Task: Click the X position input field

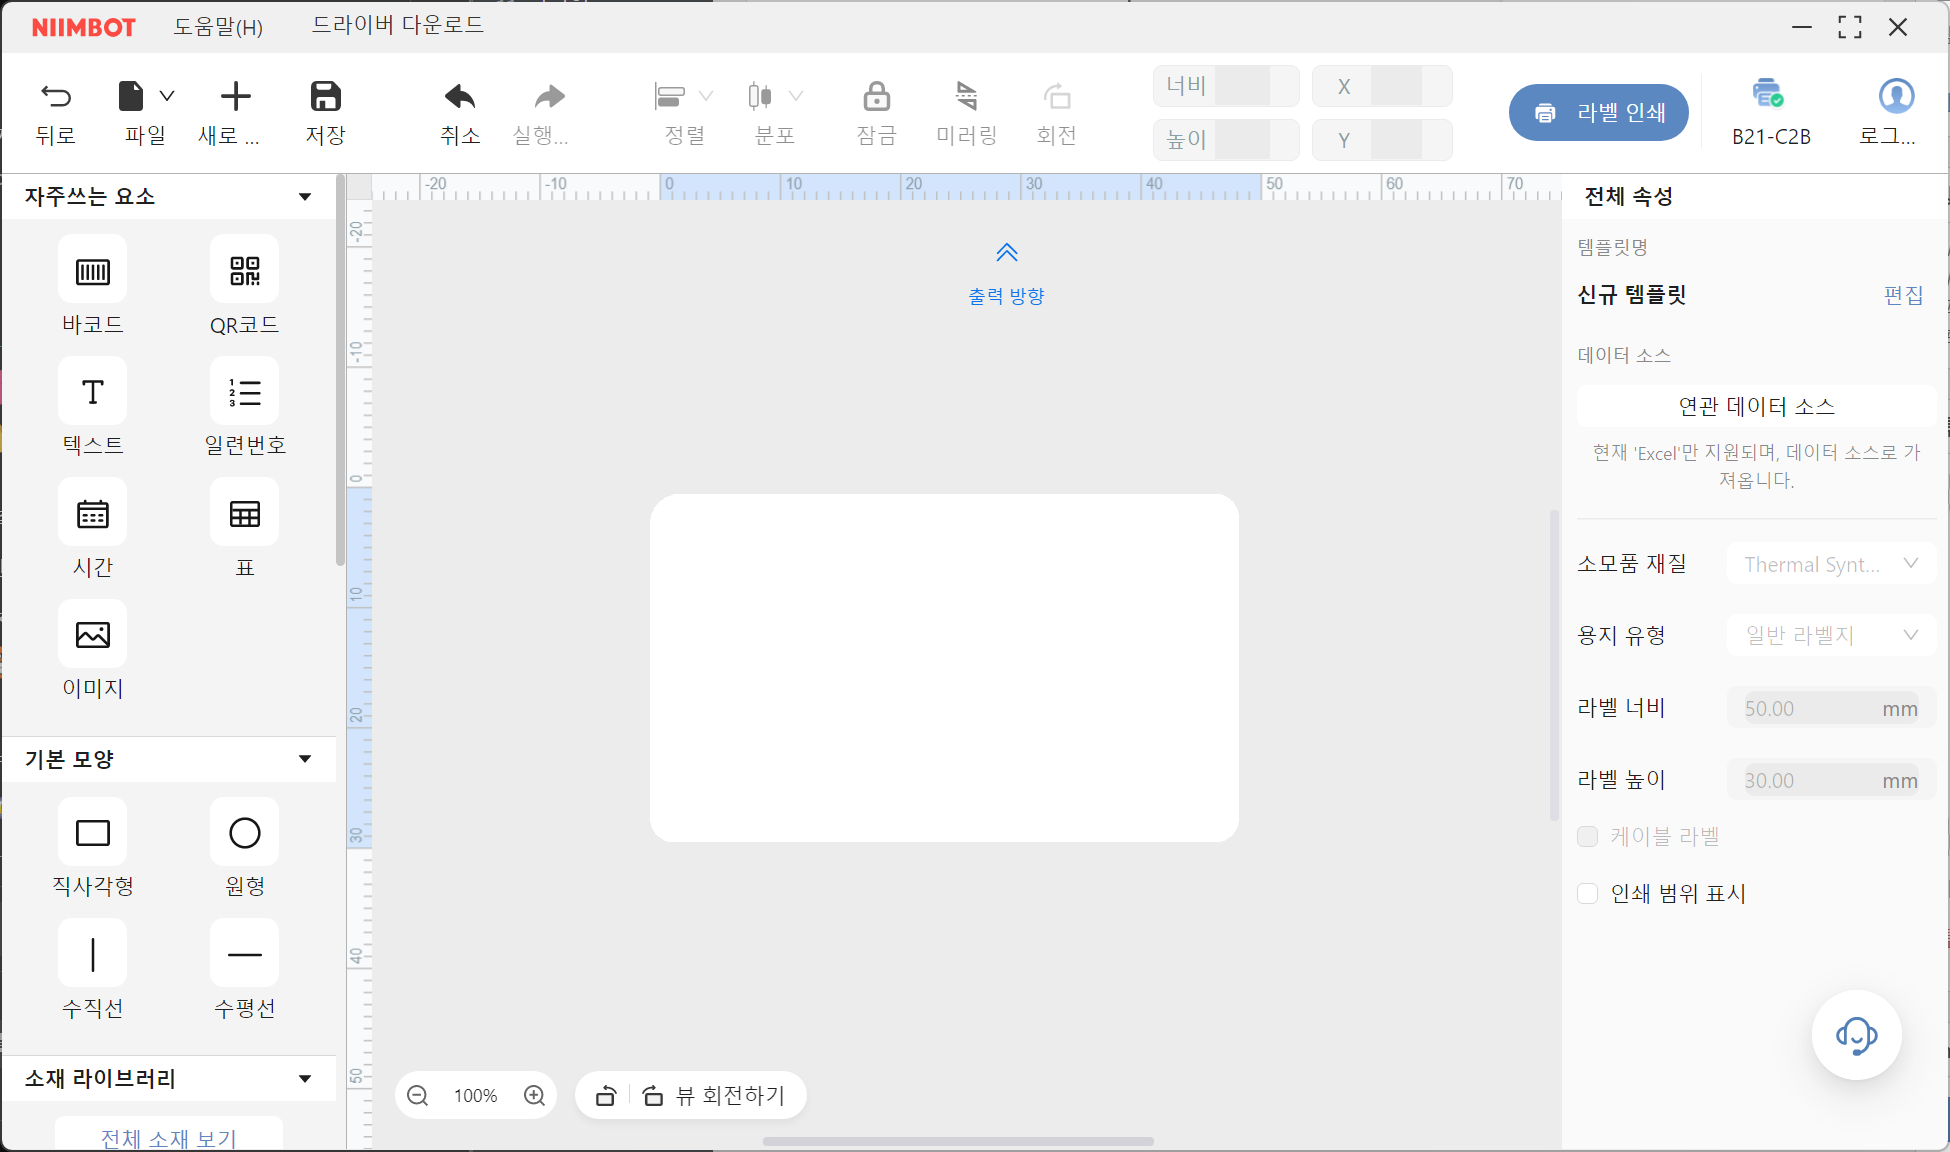Action: click(x=1382, y=86)
